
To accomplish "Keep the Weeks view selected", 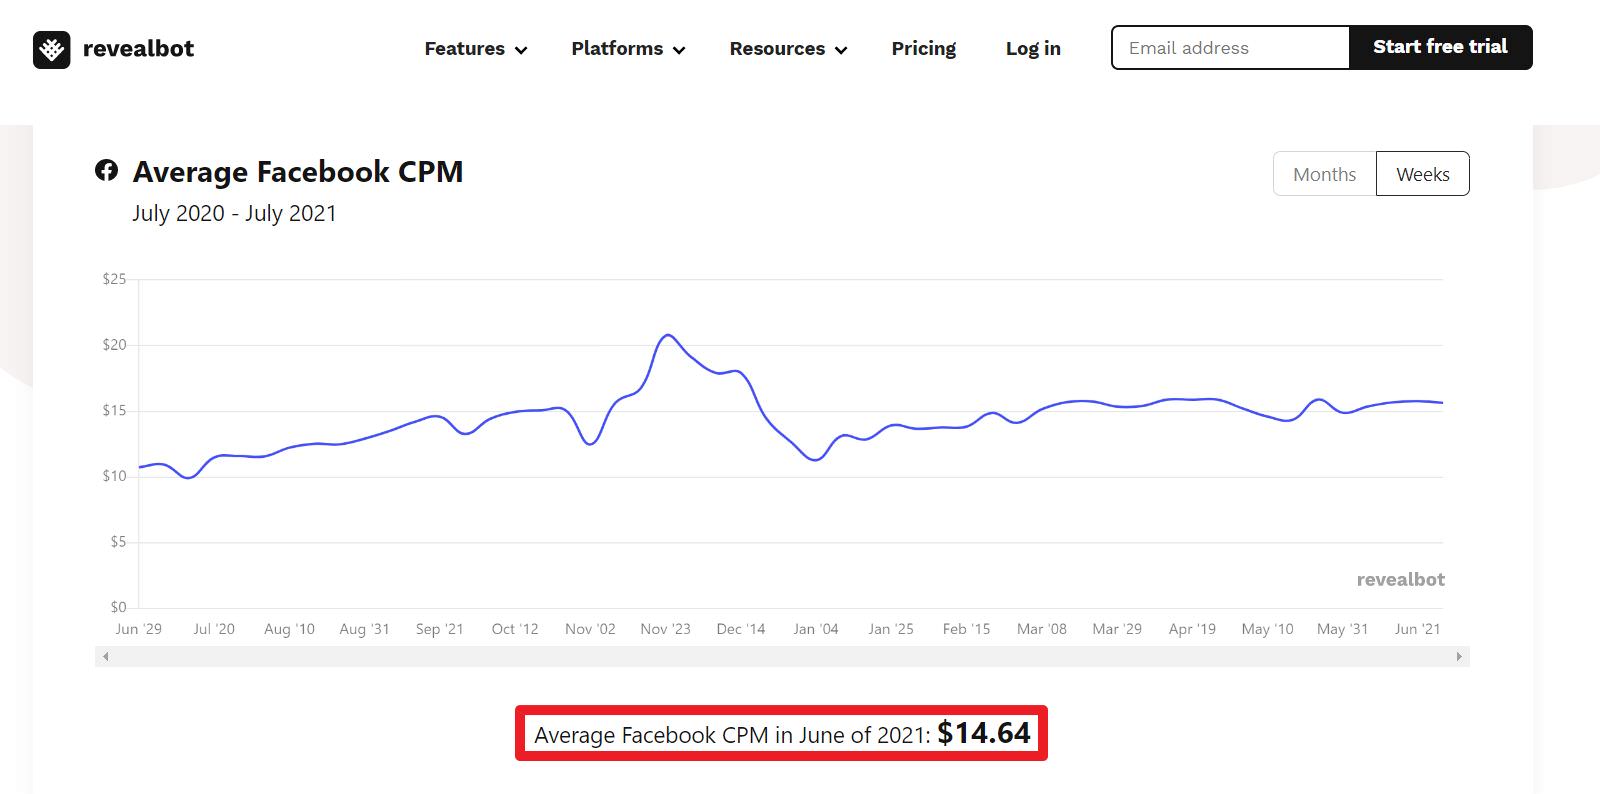I will click(1422, 173).
